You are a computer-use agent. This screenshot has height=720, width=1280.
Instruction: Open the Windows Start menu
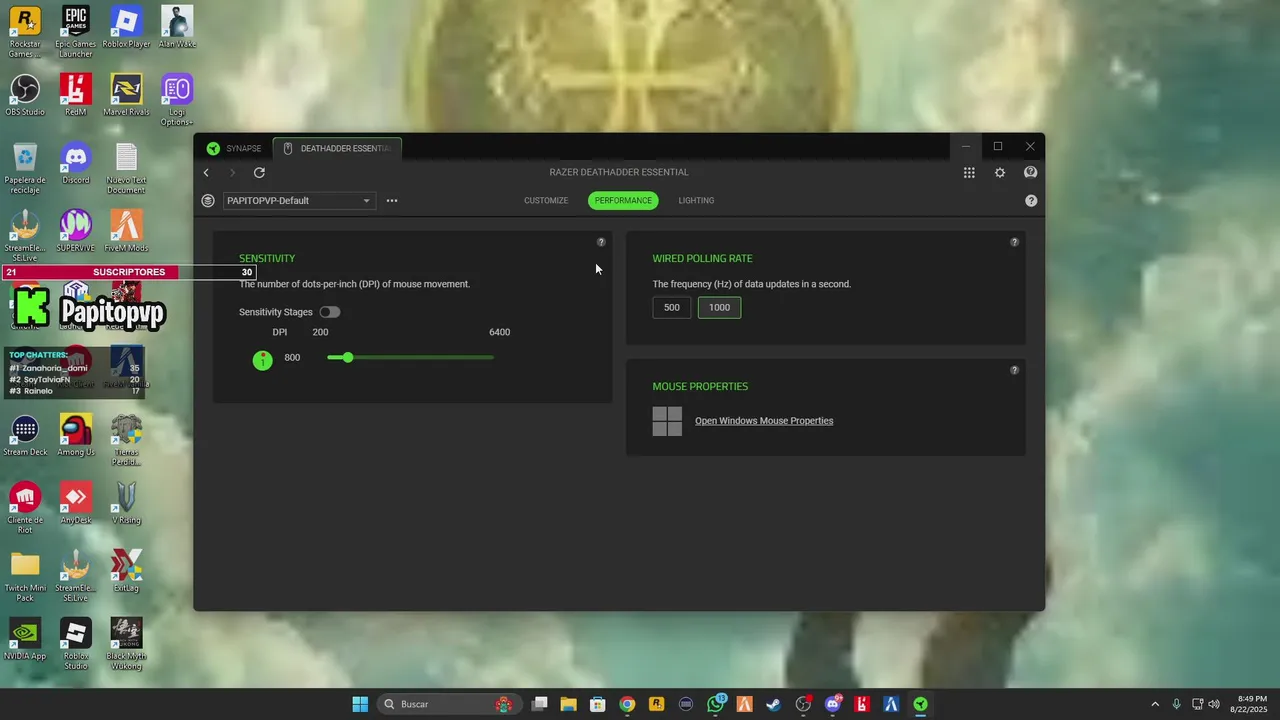tap(360, 704)
